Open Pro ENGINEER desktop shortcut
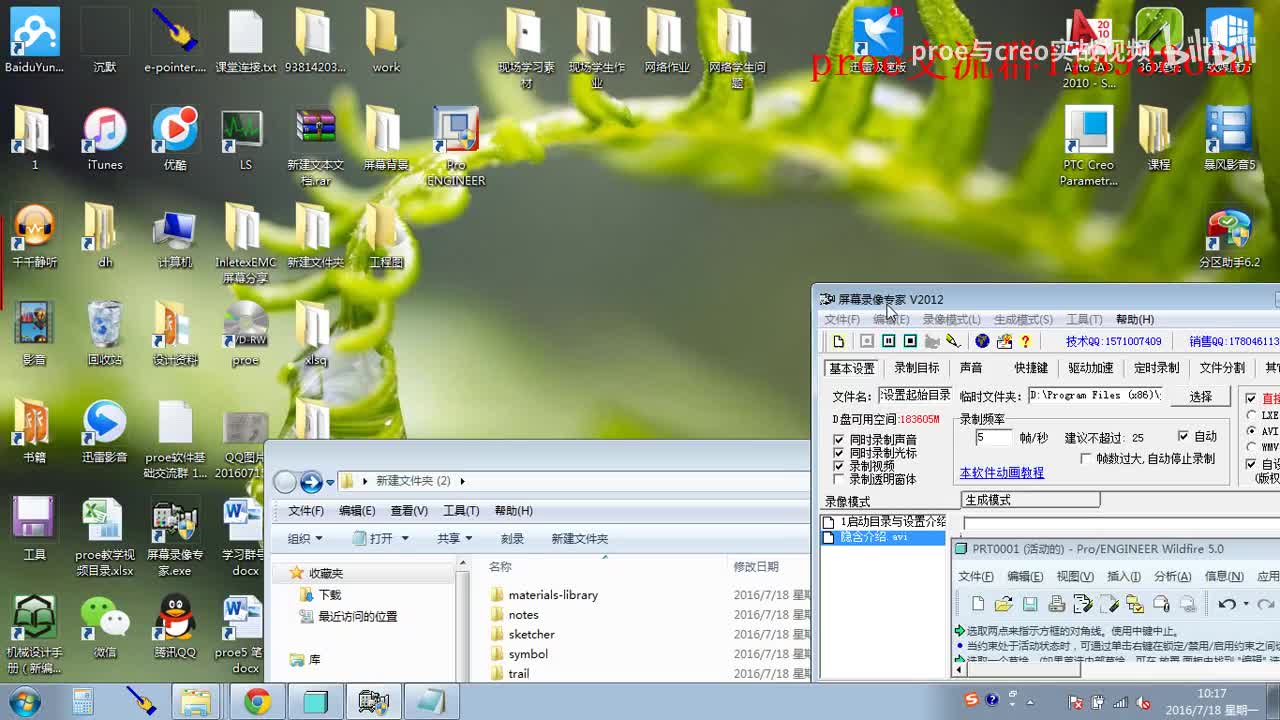 tap(456, 145)
